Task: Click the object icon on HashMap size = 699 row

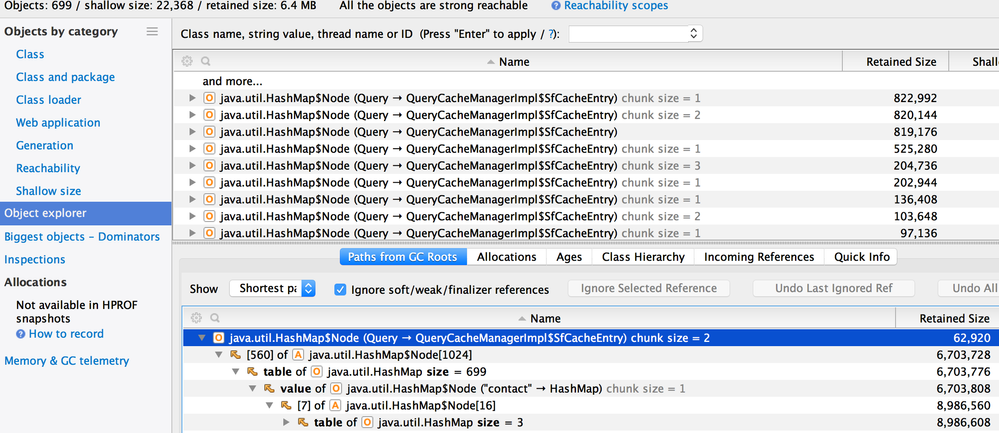Action: click(x=319, y=372)
